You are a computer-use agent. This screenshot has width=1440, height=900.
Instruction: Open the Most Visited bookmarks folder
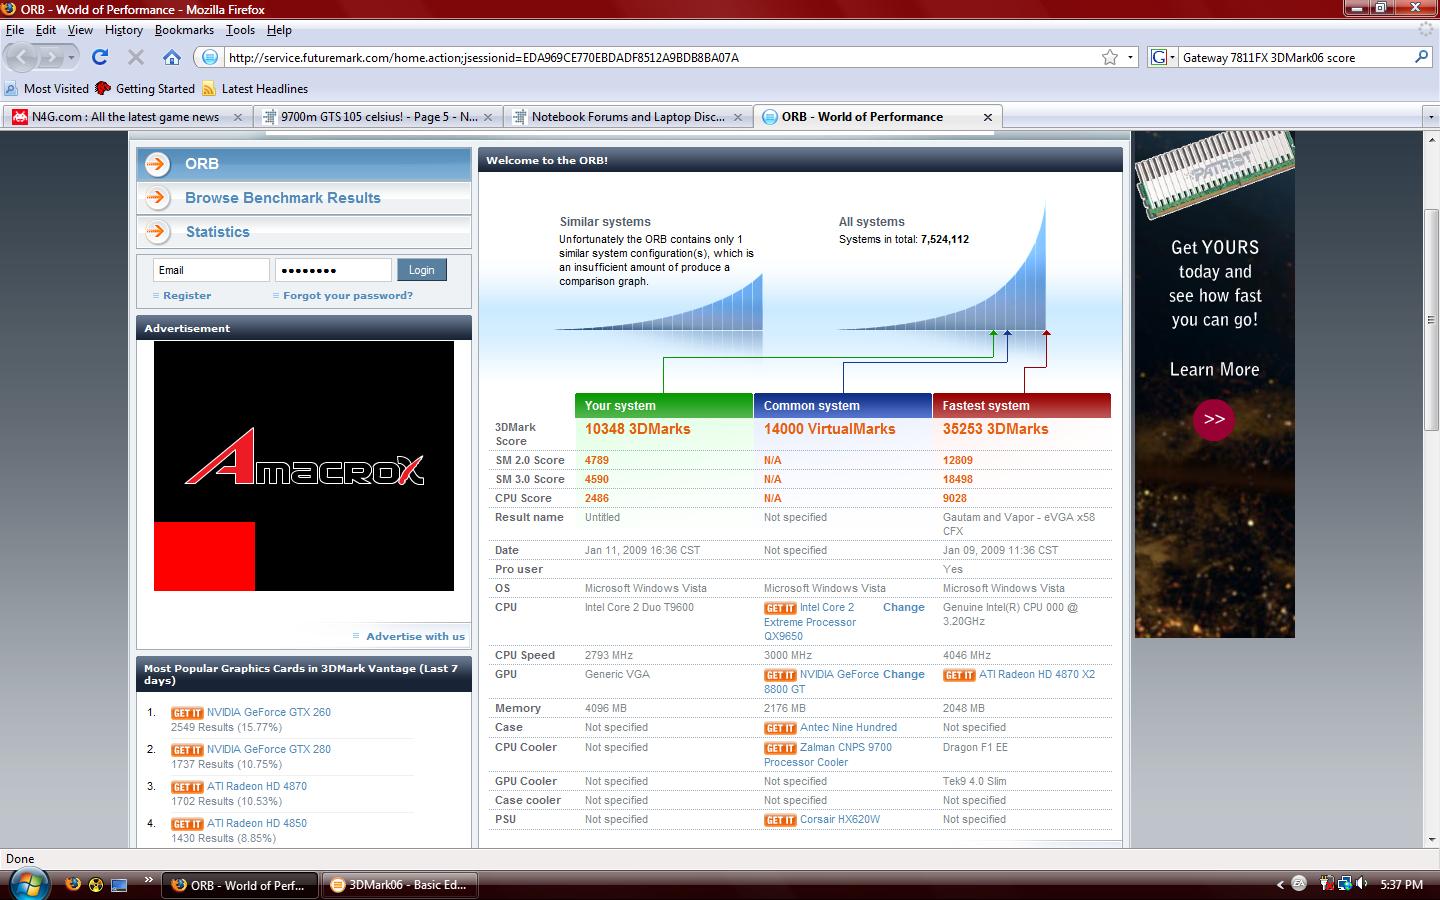(x=47, y=89)
